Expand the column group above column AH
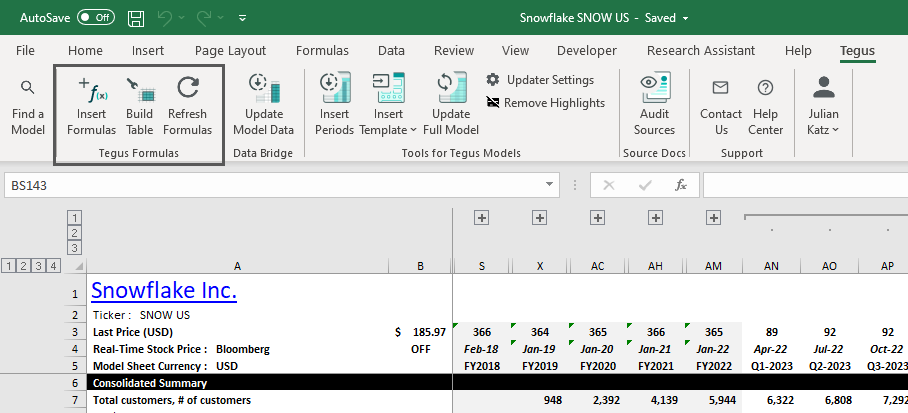 655,218
